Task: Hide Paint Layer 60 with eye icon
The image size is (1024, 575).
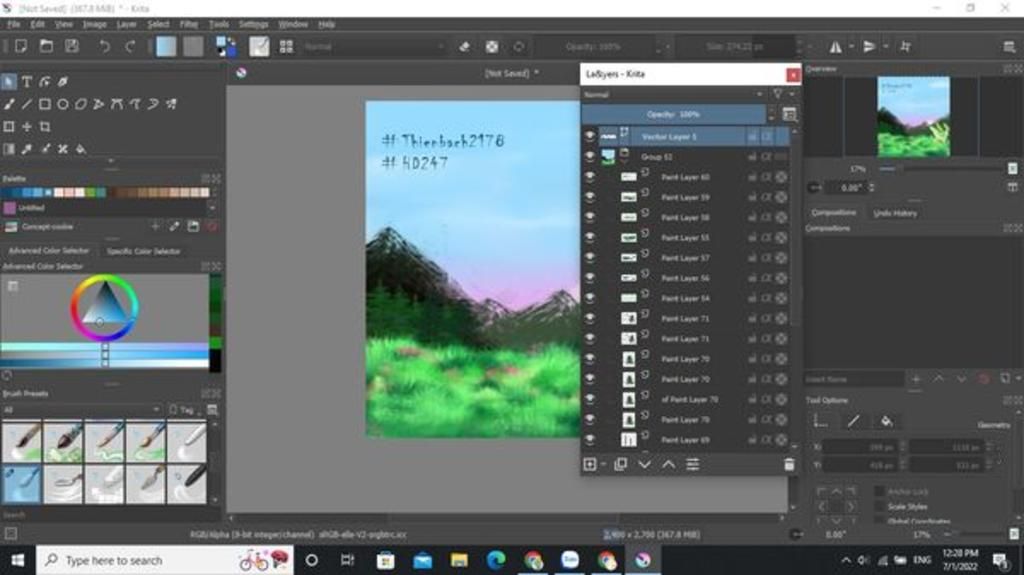Action: tap(590, 176)
